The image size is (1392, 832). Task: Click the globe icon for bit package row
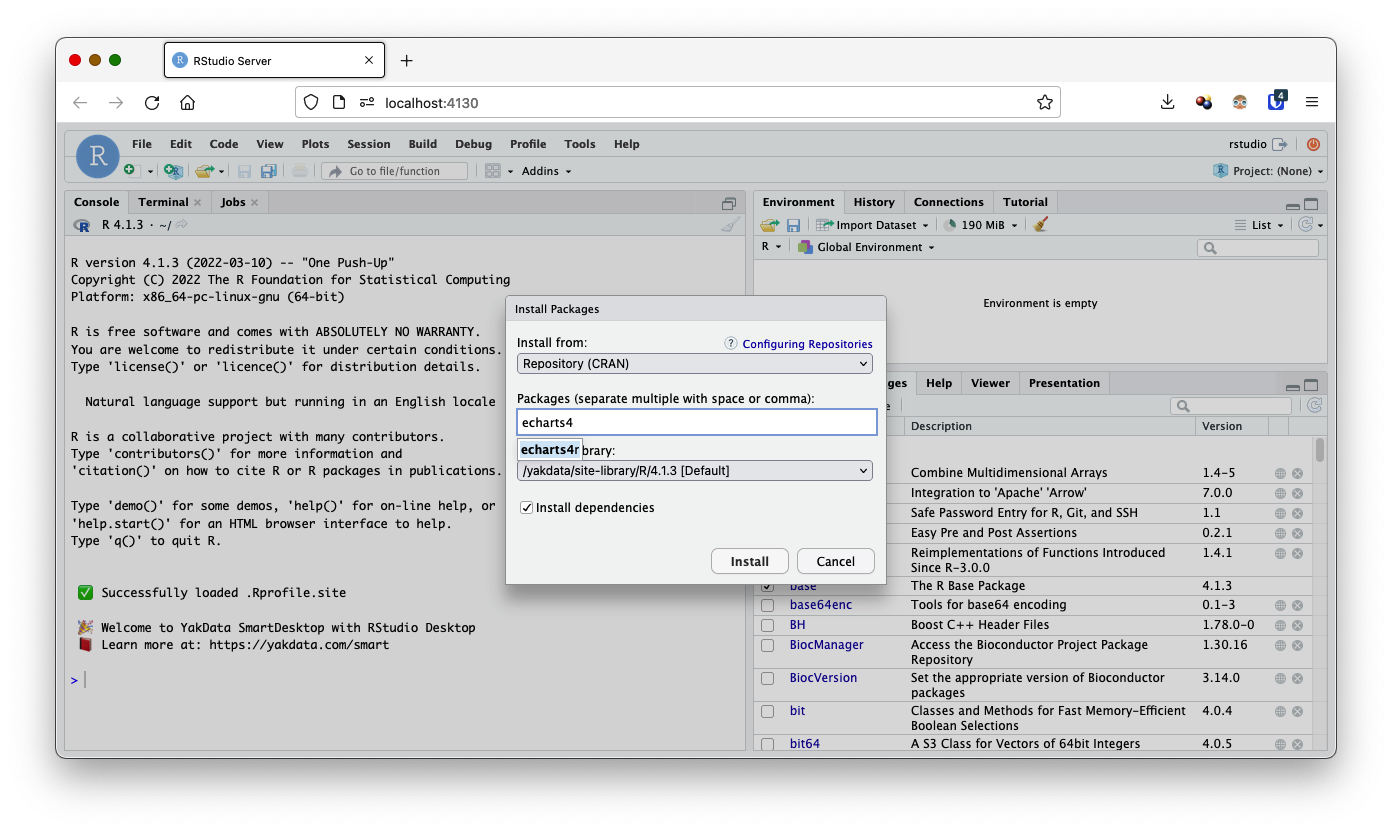click(1280, 711)
